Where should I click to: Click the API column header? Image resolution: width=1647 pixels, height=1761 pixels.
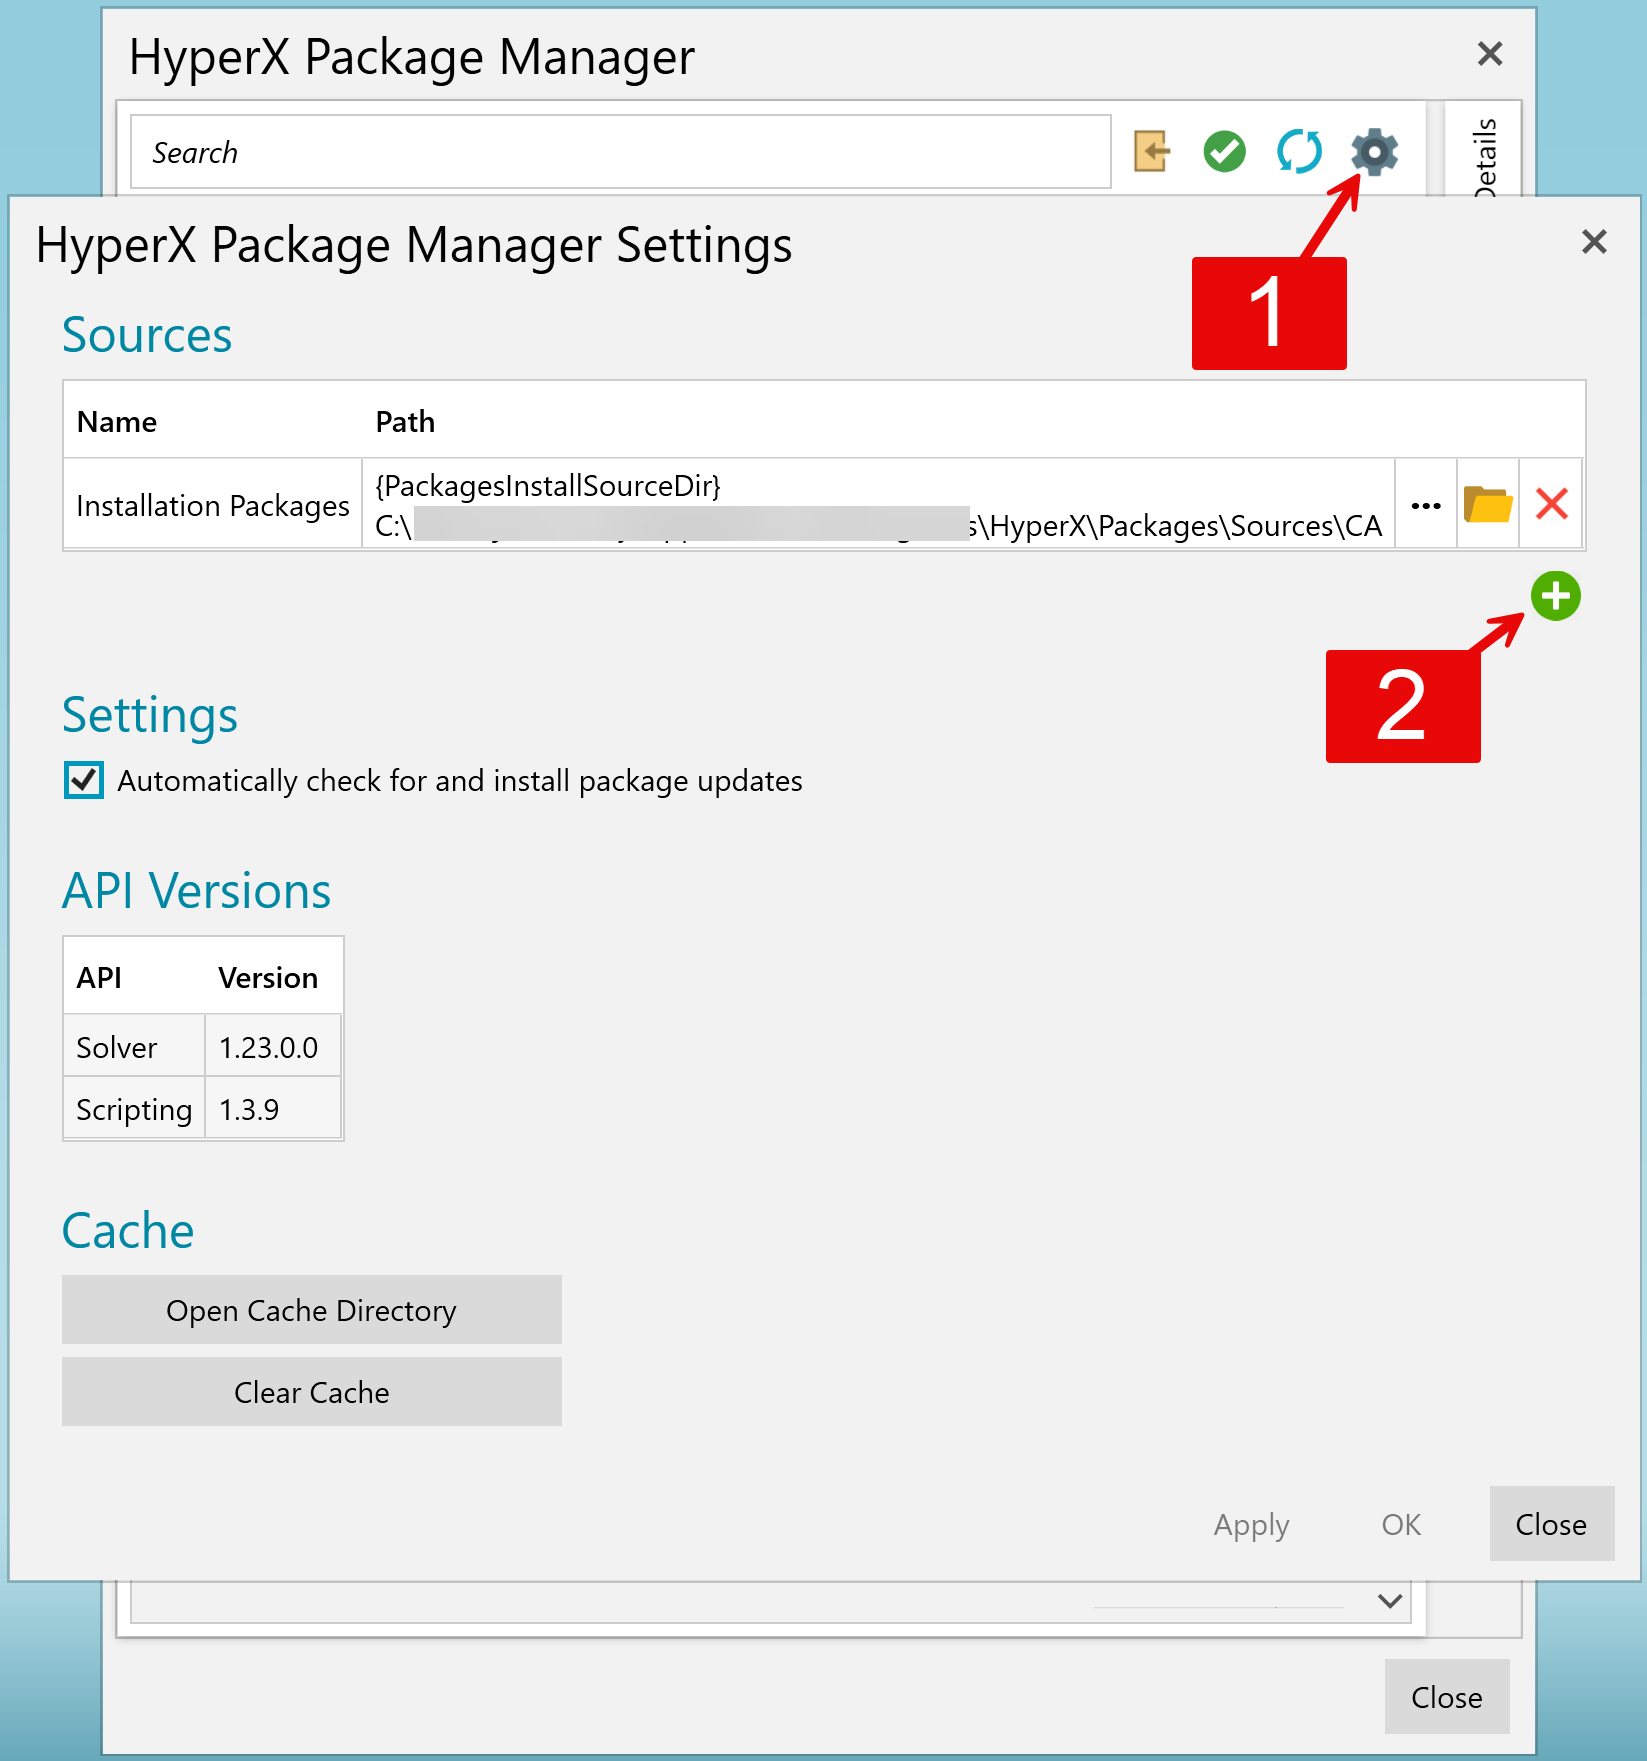click(100, 977)
